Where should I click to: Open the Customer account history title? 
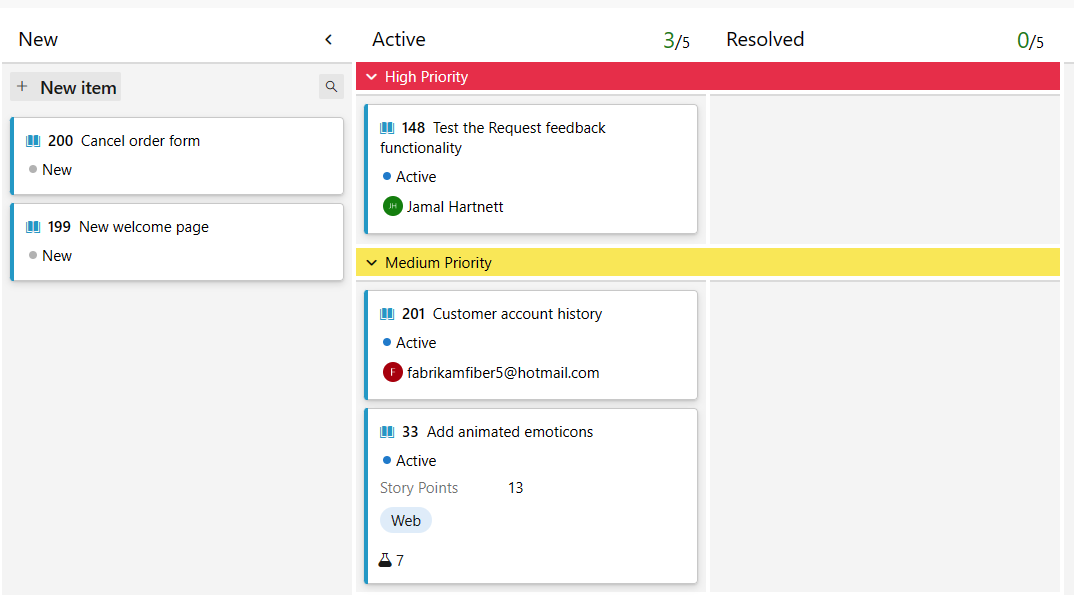517,314
